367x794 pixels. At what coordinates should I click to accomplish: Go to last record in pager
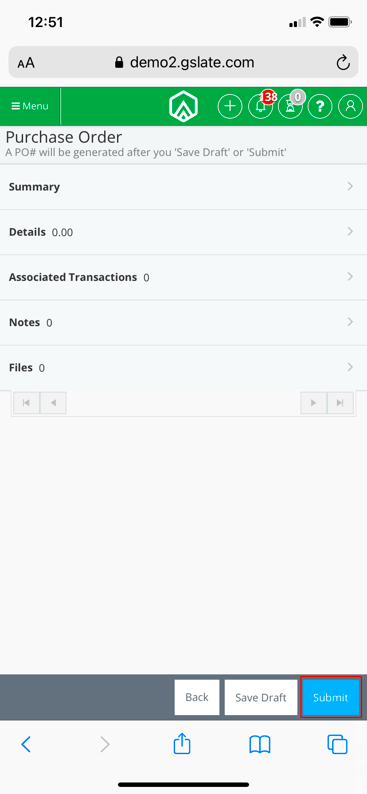pos(340,403)
